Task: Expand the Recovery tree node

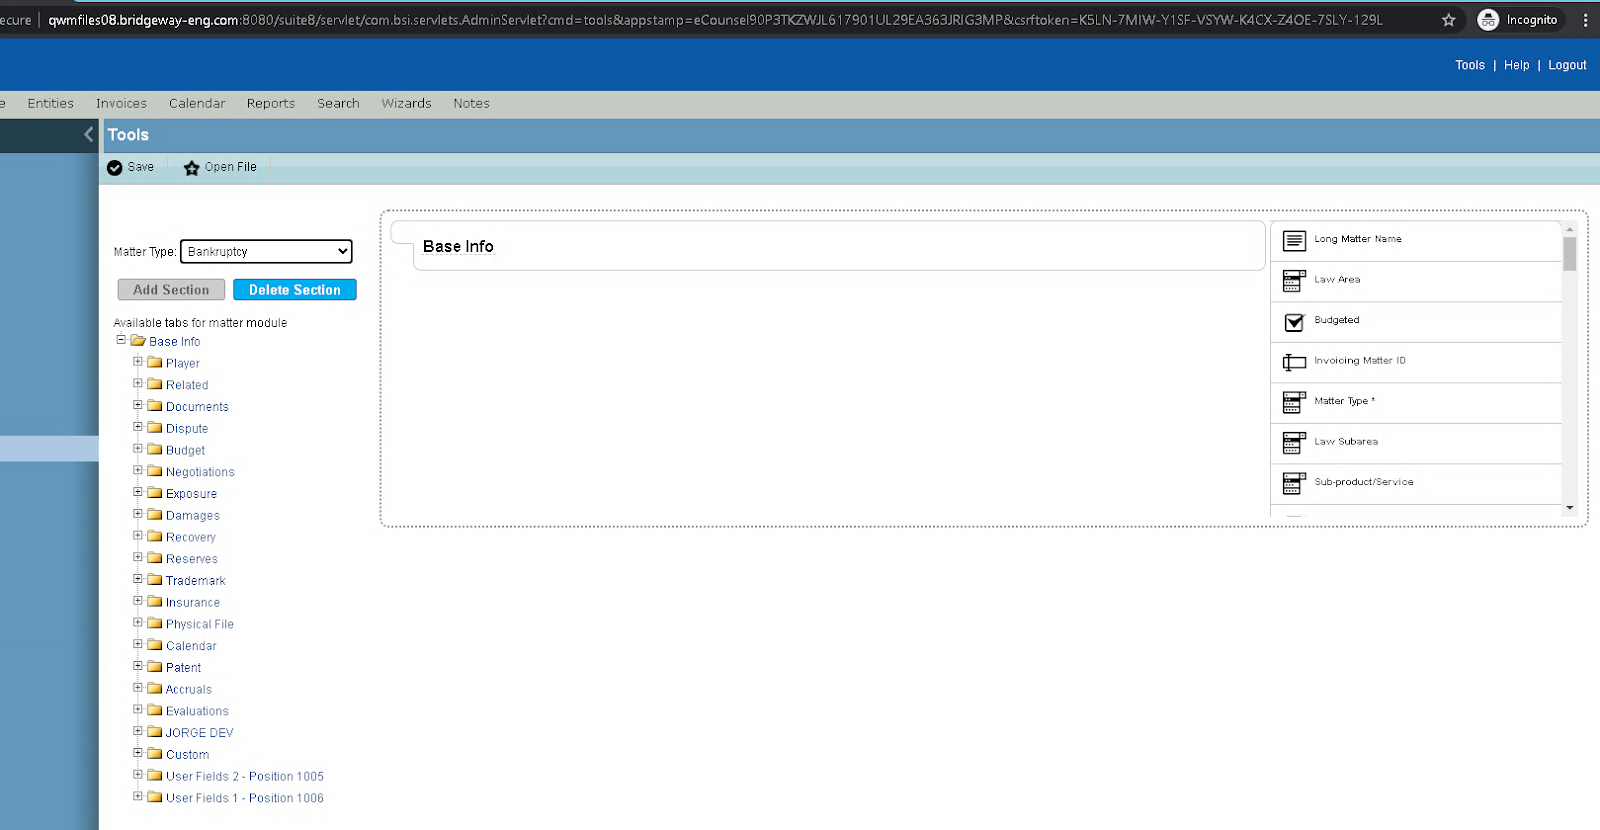Action: click(138, 536)
